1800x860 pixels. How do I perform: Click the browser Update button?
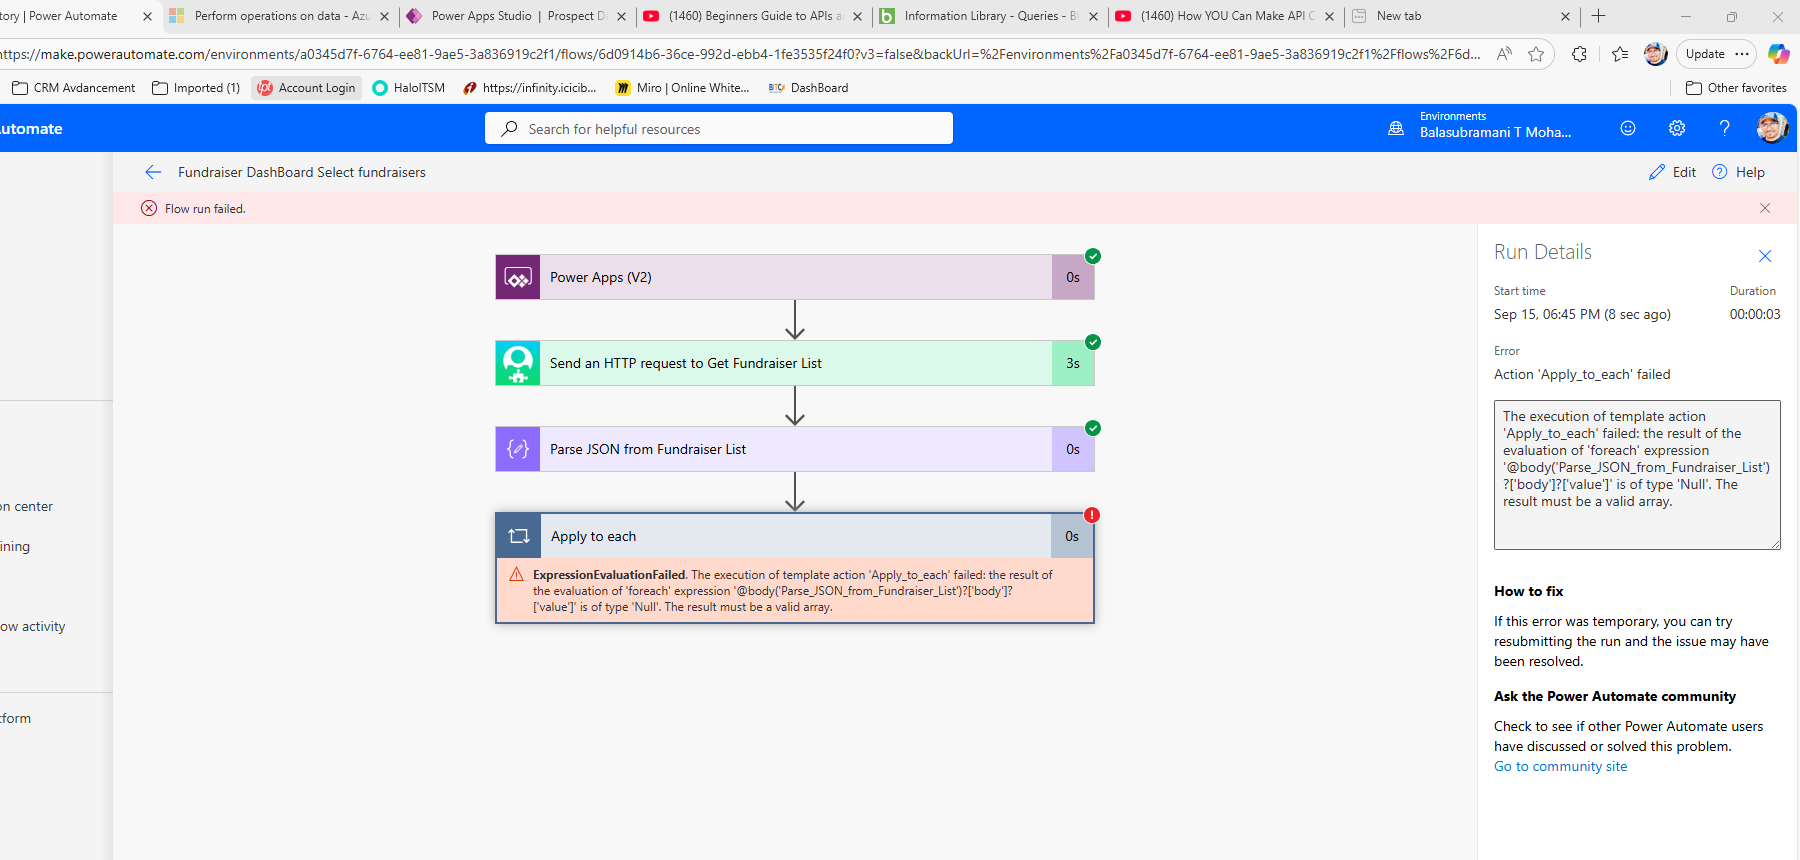tap(1705, 54)
